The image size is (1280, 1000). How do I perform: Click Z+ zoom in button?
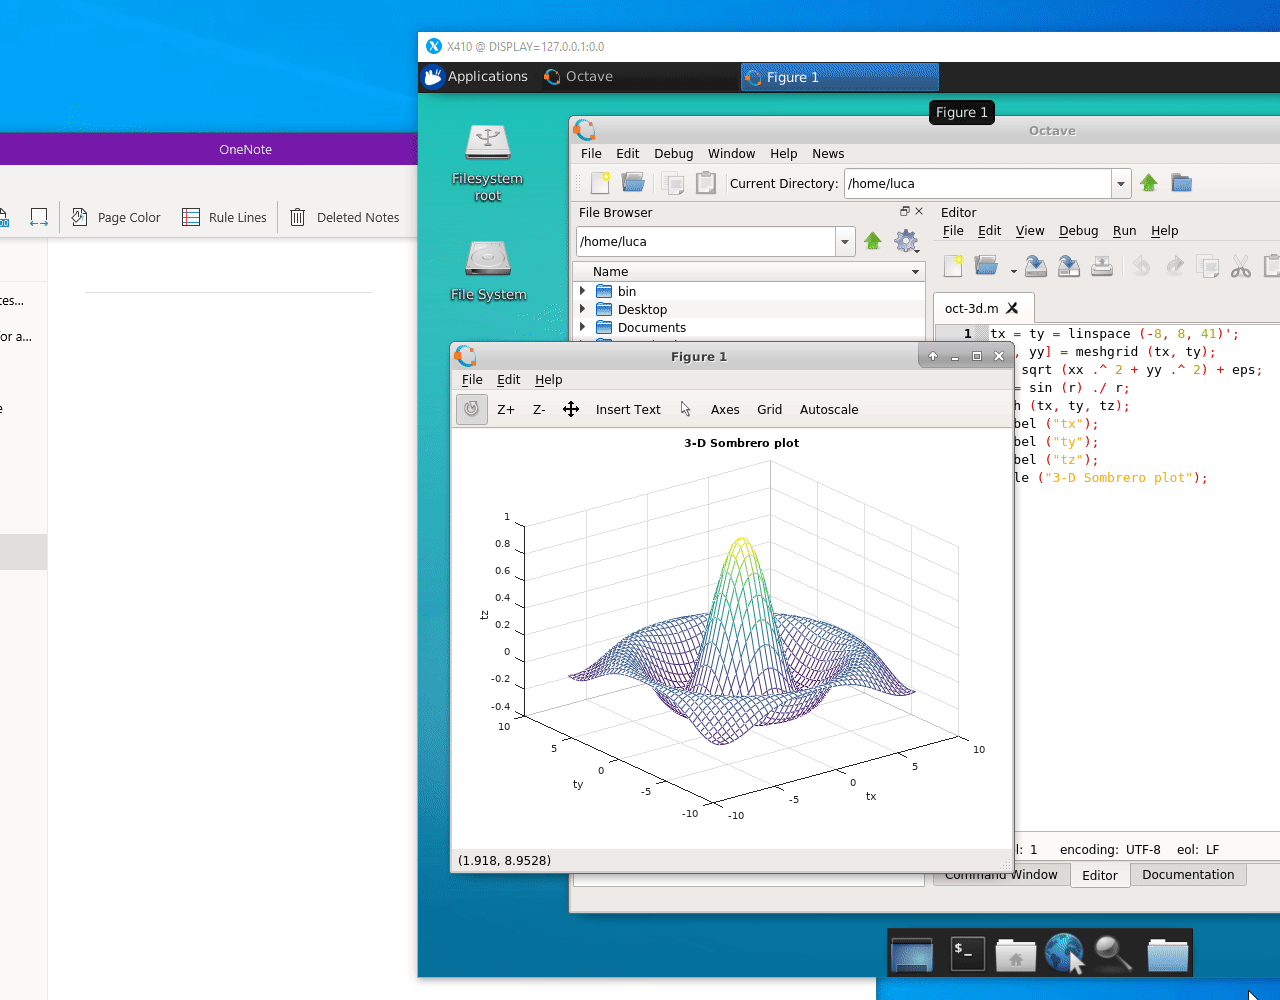(x=506, y=409)
